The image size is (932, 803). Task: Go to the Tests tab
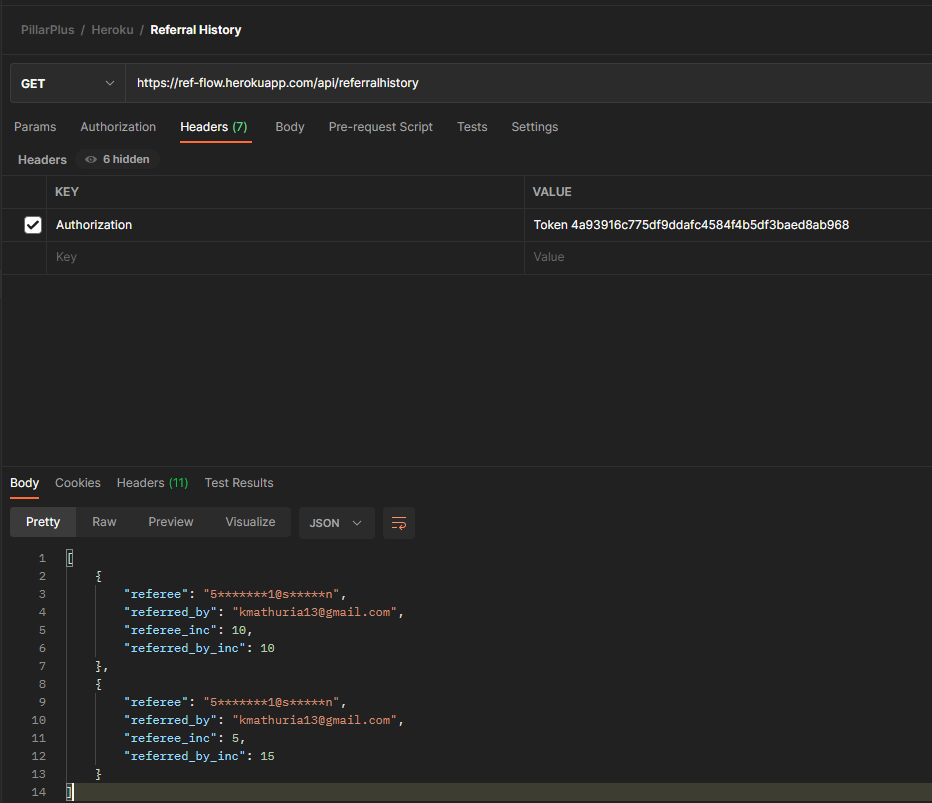[x=472, y=127]
